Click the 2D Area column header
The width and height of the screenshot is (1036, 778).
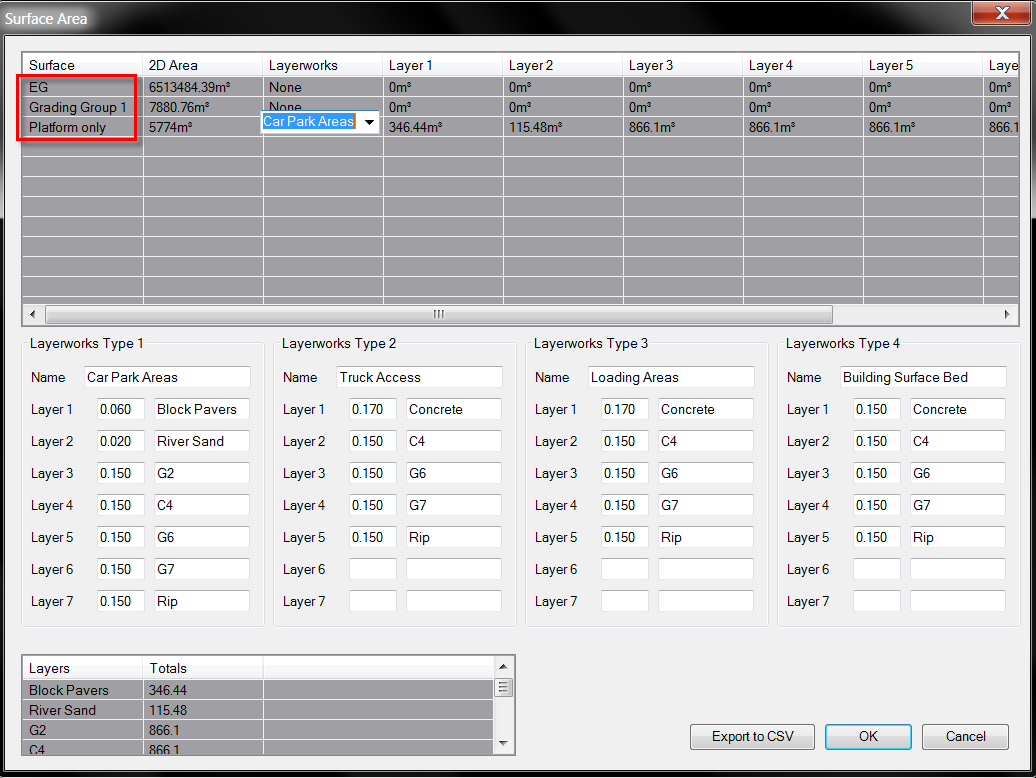pos(203,65)
